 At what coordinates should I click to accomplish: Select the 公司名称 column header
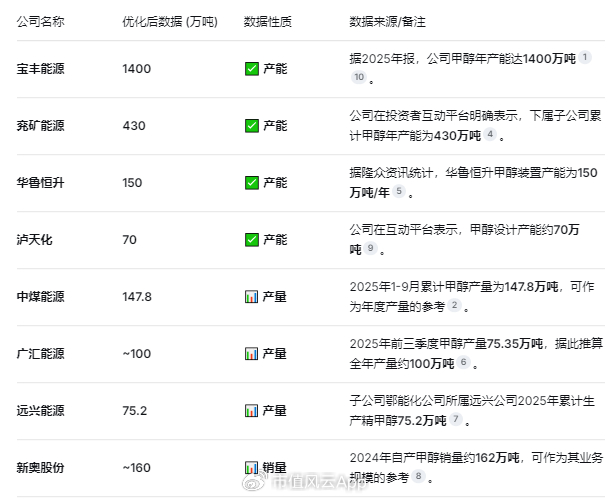coord(41,21)
